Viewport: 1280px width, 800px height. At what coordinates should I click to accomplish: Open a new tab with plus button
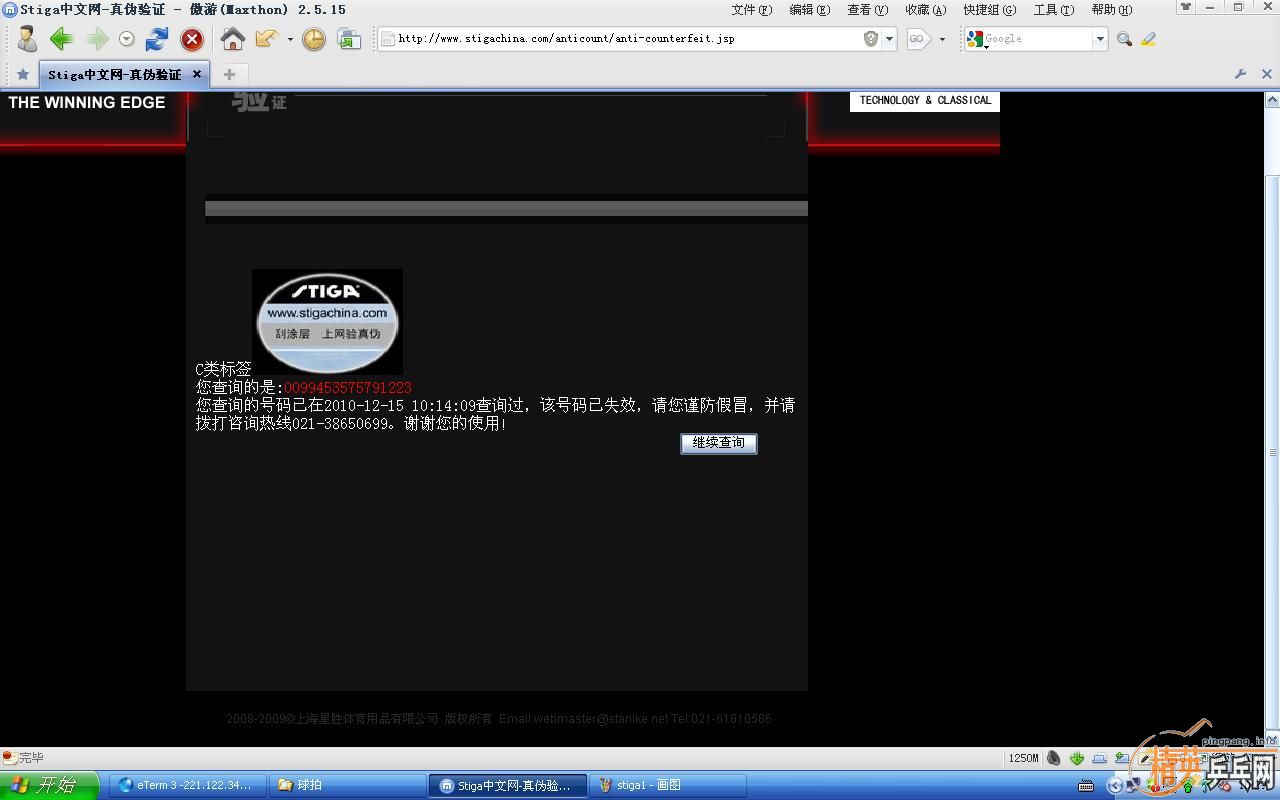point(229,74)
